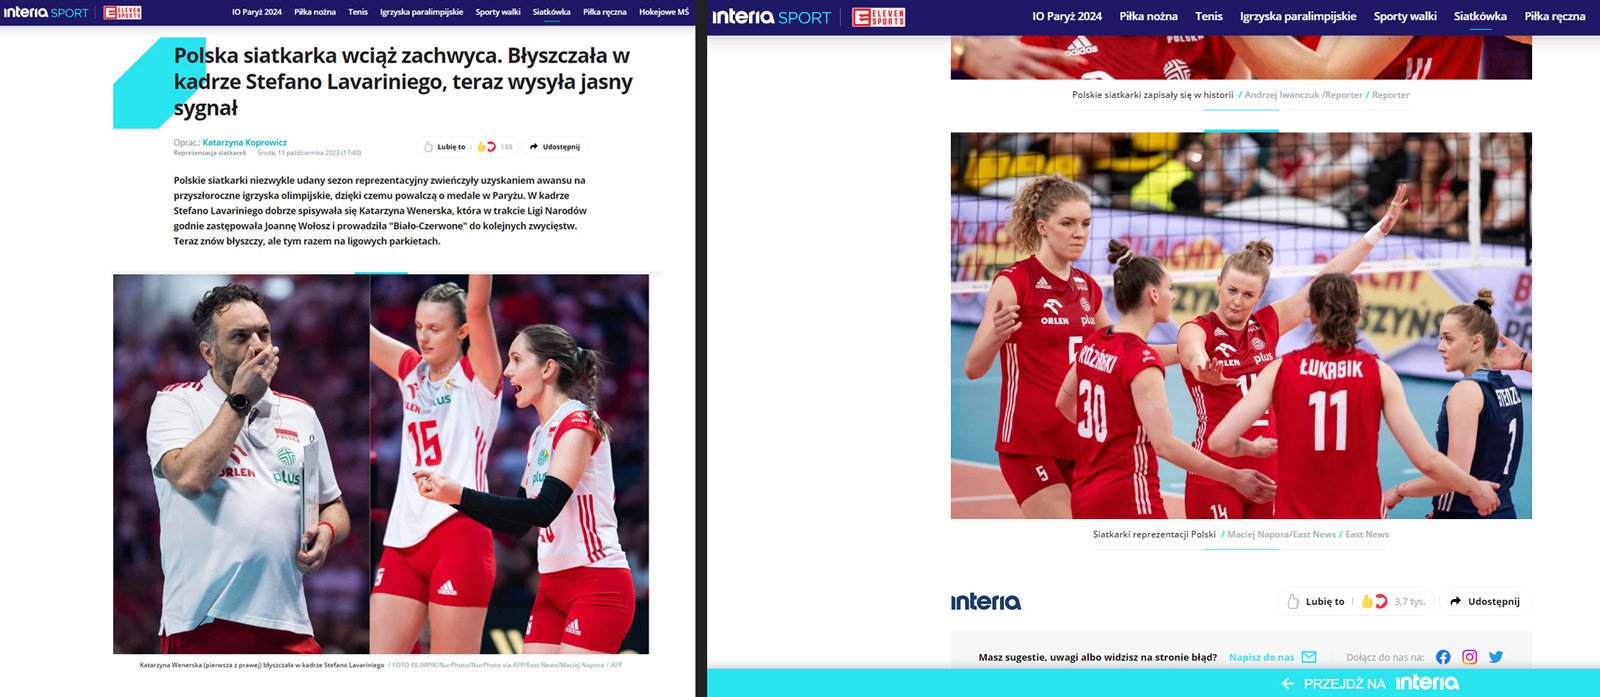1600x697 pixels.
Task: Click thumbs-up icon beside Lubię to, left article
Action: tap(428, 147)
